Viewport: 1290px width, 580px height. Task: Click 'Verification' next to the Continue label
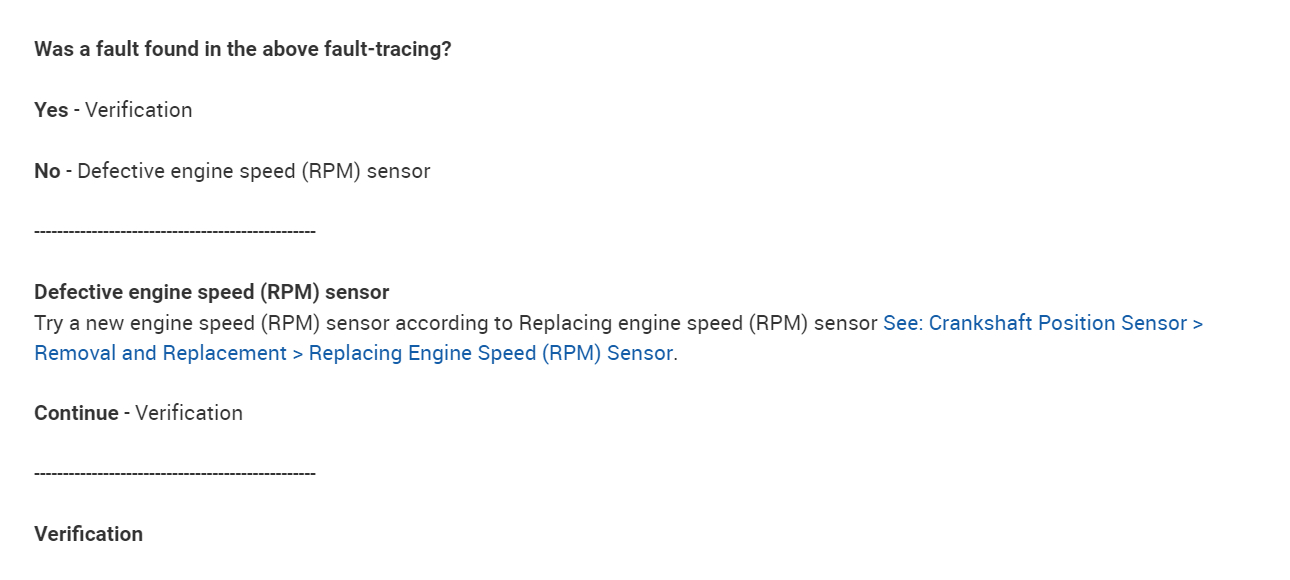(x=189, y=413)
